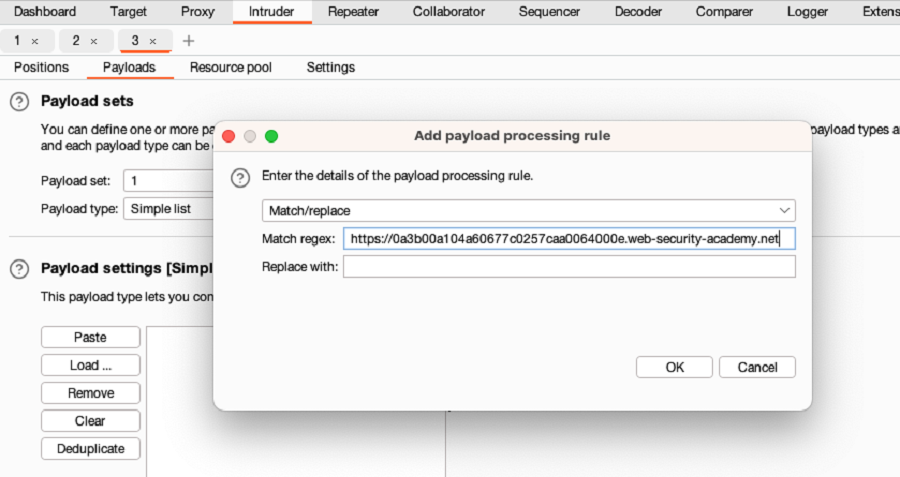
Task: Close Intruder tab 1 with its x
Action: click(x=35, y=41)
